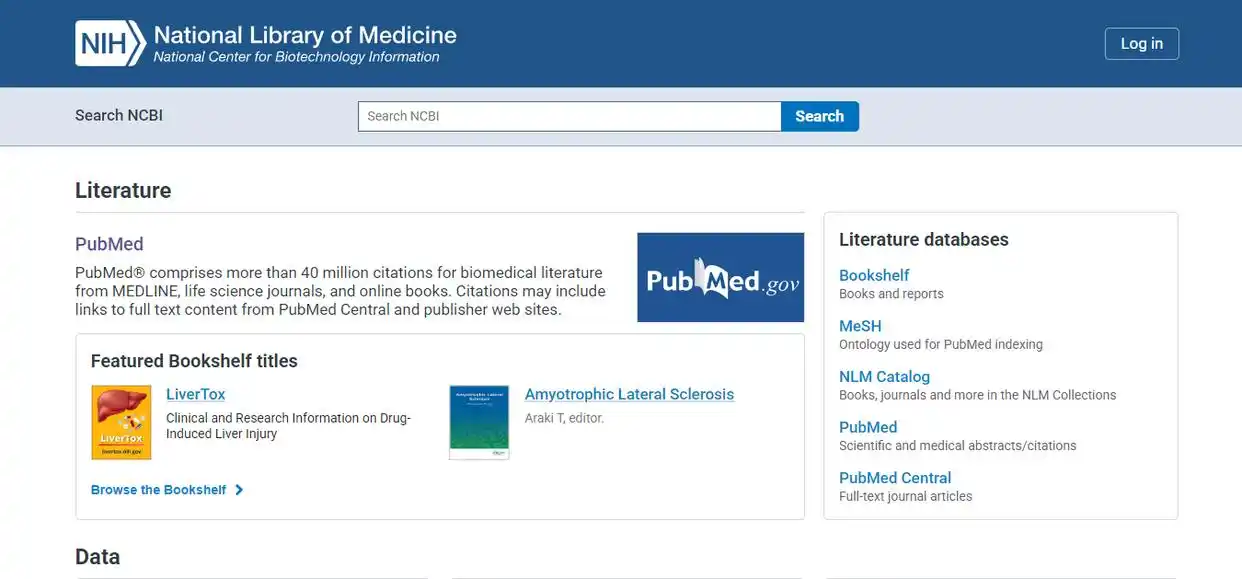Open the Amyotrophic Lateral Sclerosis title link
This screenshot has width=1242, height=579.
[629, 394]
